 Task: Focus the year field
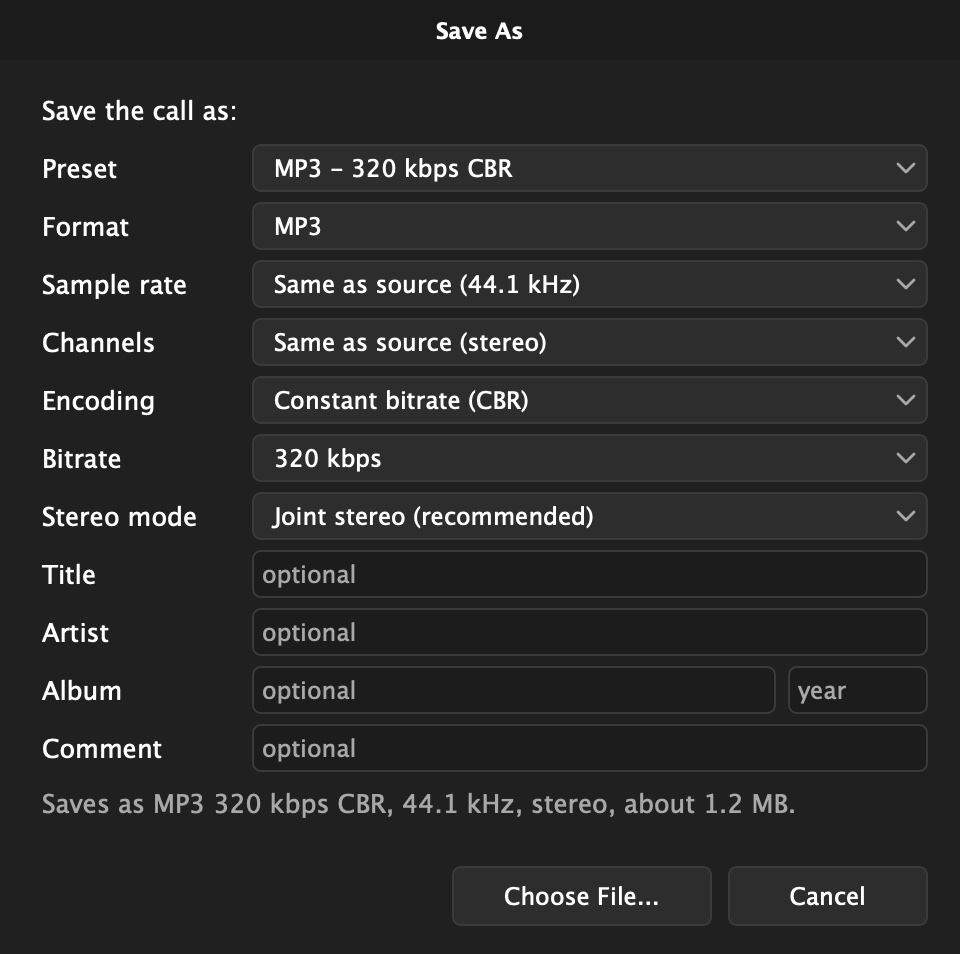pos(858,690)
